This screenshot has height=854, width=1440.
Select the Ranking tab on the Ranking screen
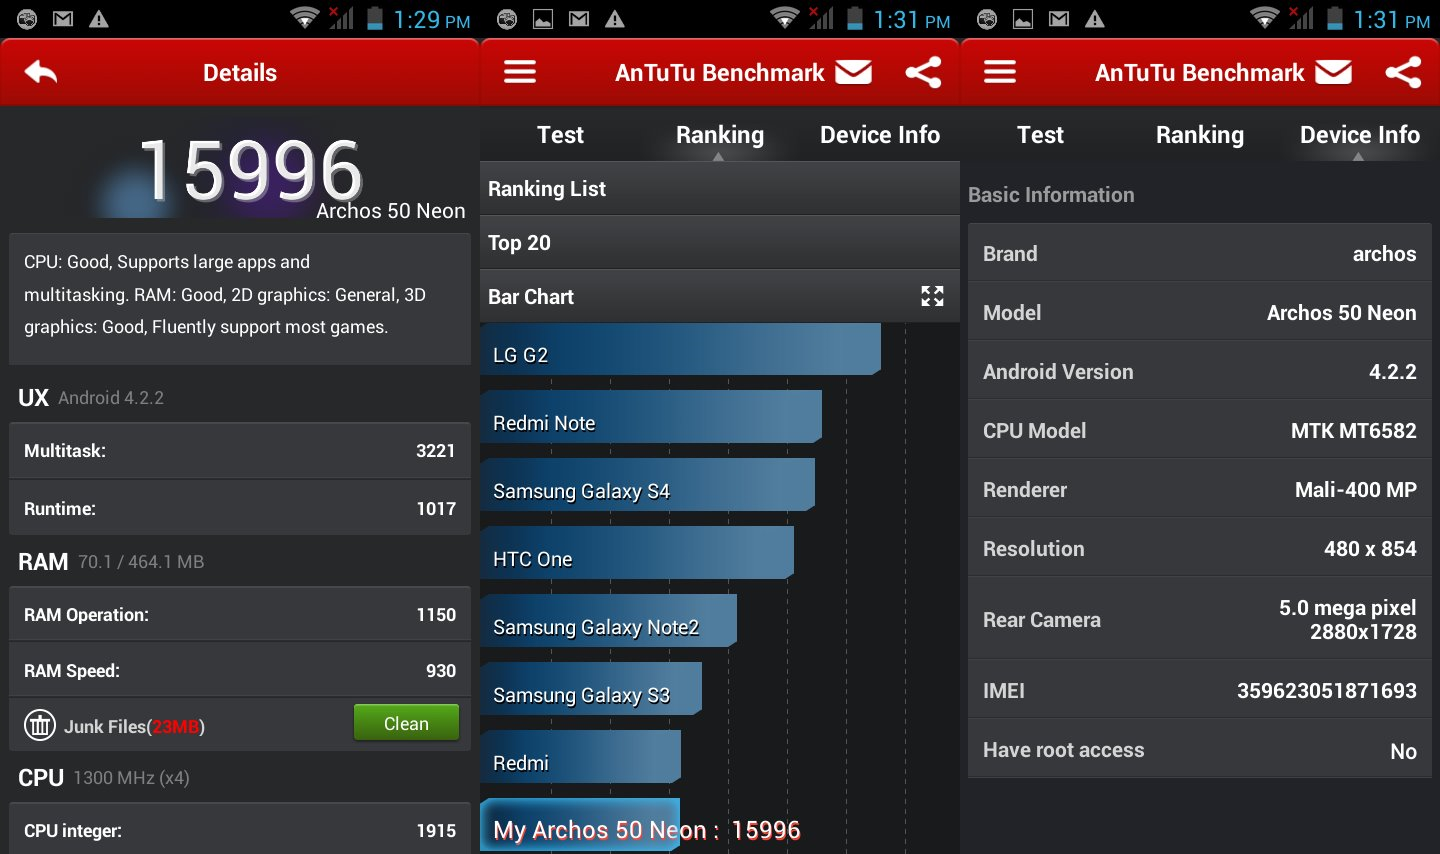point(720,135)
